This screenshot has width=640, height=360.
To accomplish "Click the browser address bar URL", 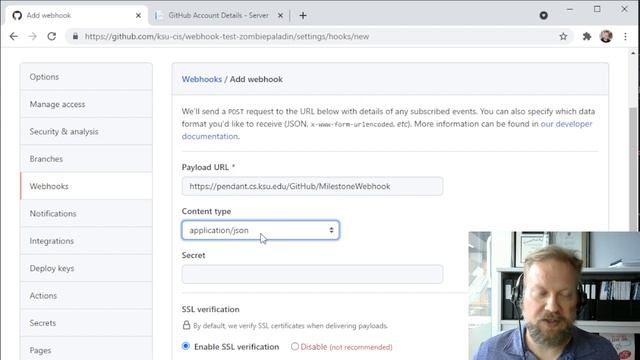I will coord(227,36).
